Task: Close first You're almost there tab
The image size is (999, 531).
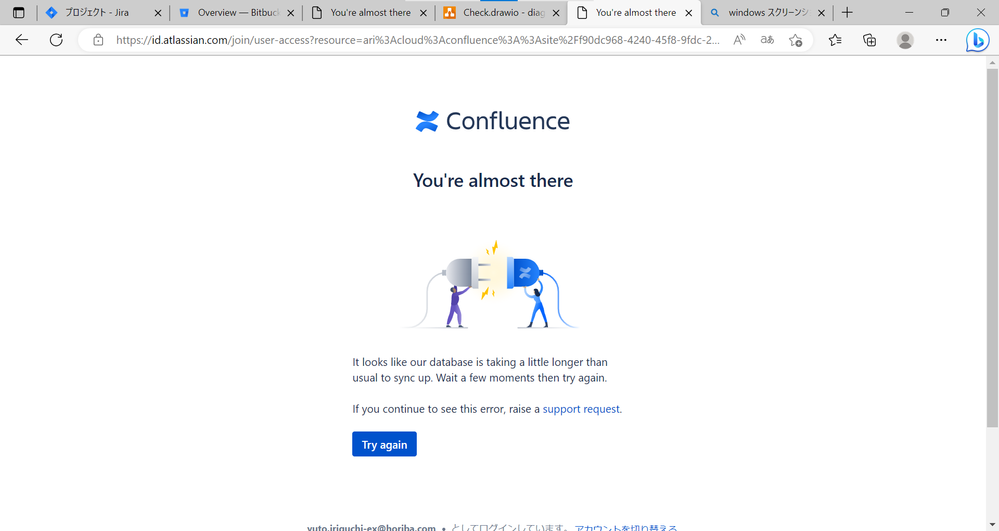Action: pyautogui.click(x=423, y=13)
